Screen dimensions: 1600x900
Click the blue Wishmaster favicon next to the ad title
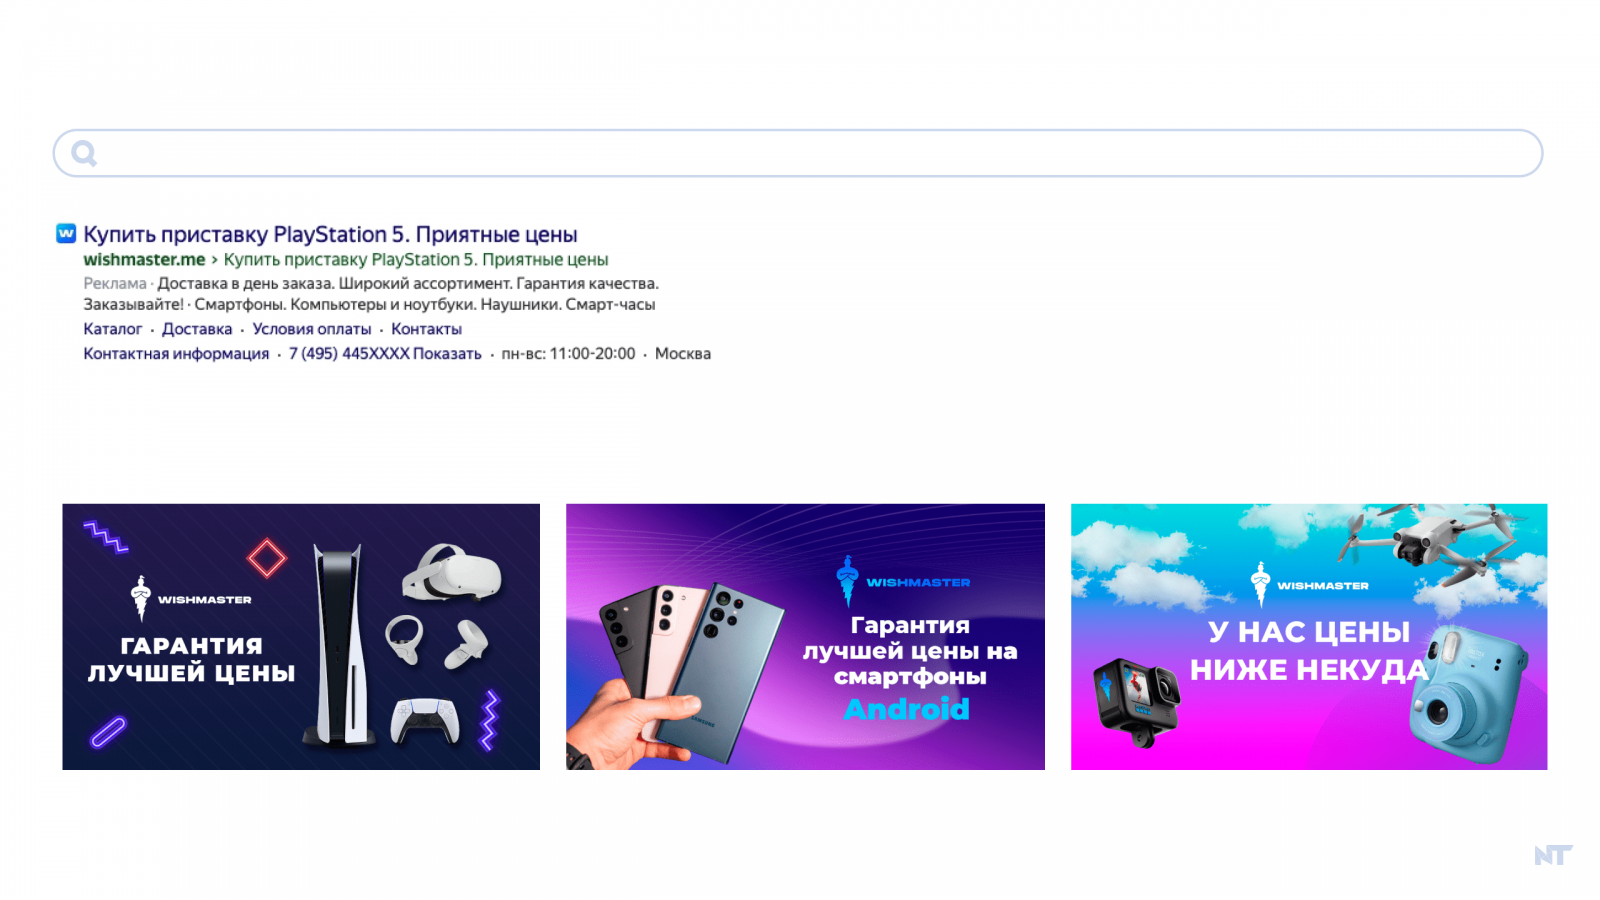pos(66,234)
